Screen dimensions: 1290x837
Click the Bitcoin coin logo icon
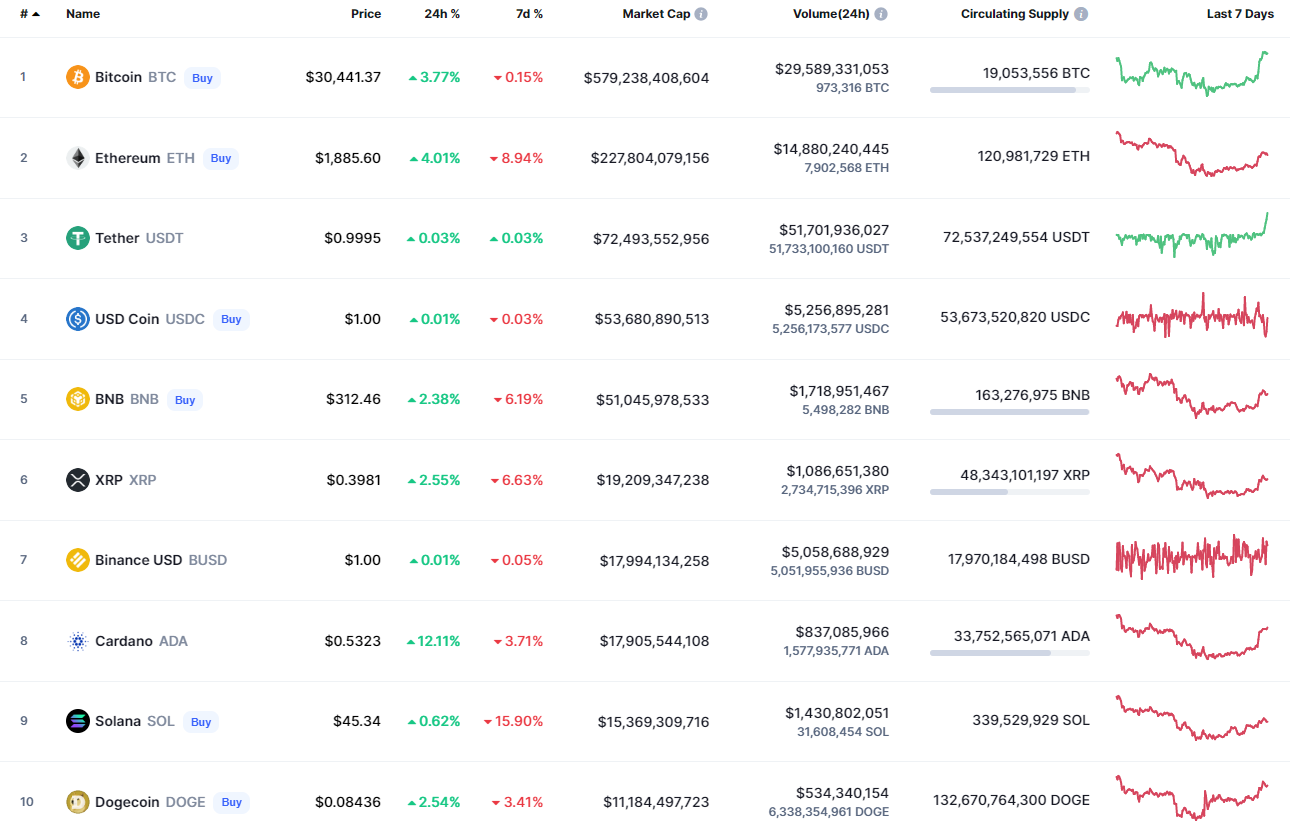tap(78, 77)
